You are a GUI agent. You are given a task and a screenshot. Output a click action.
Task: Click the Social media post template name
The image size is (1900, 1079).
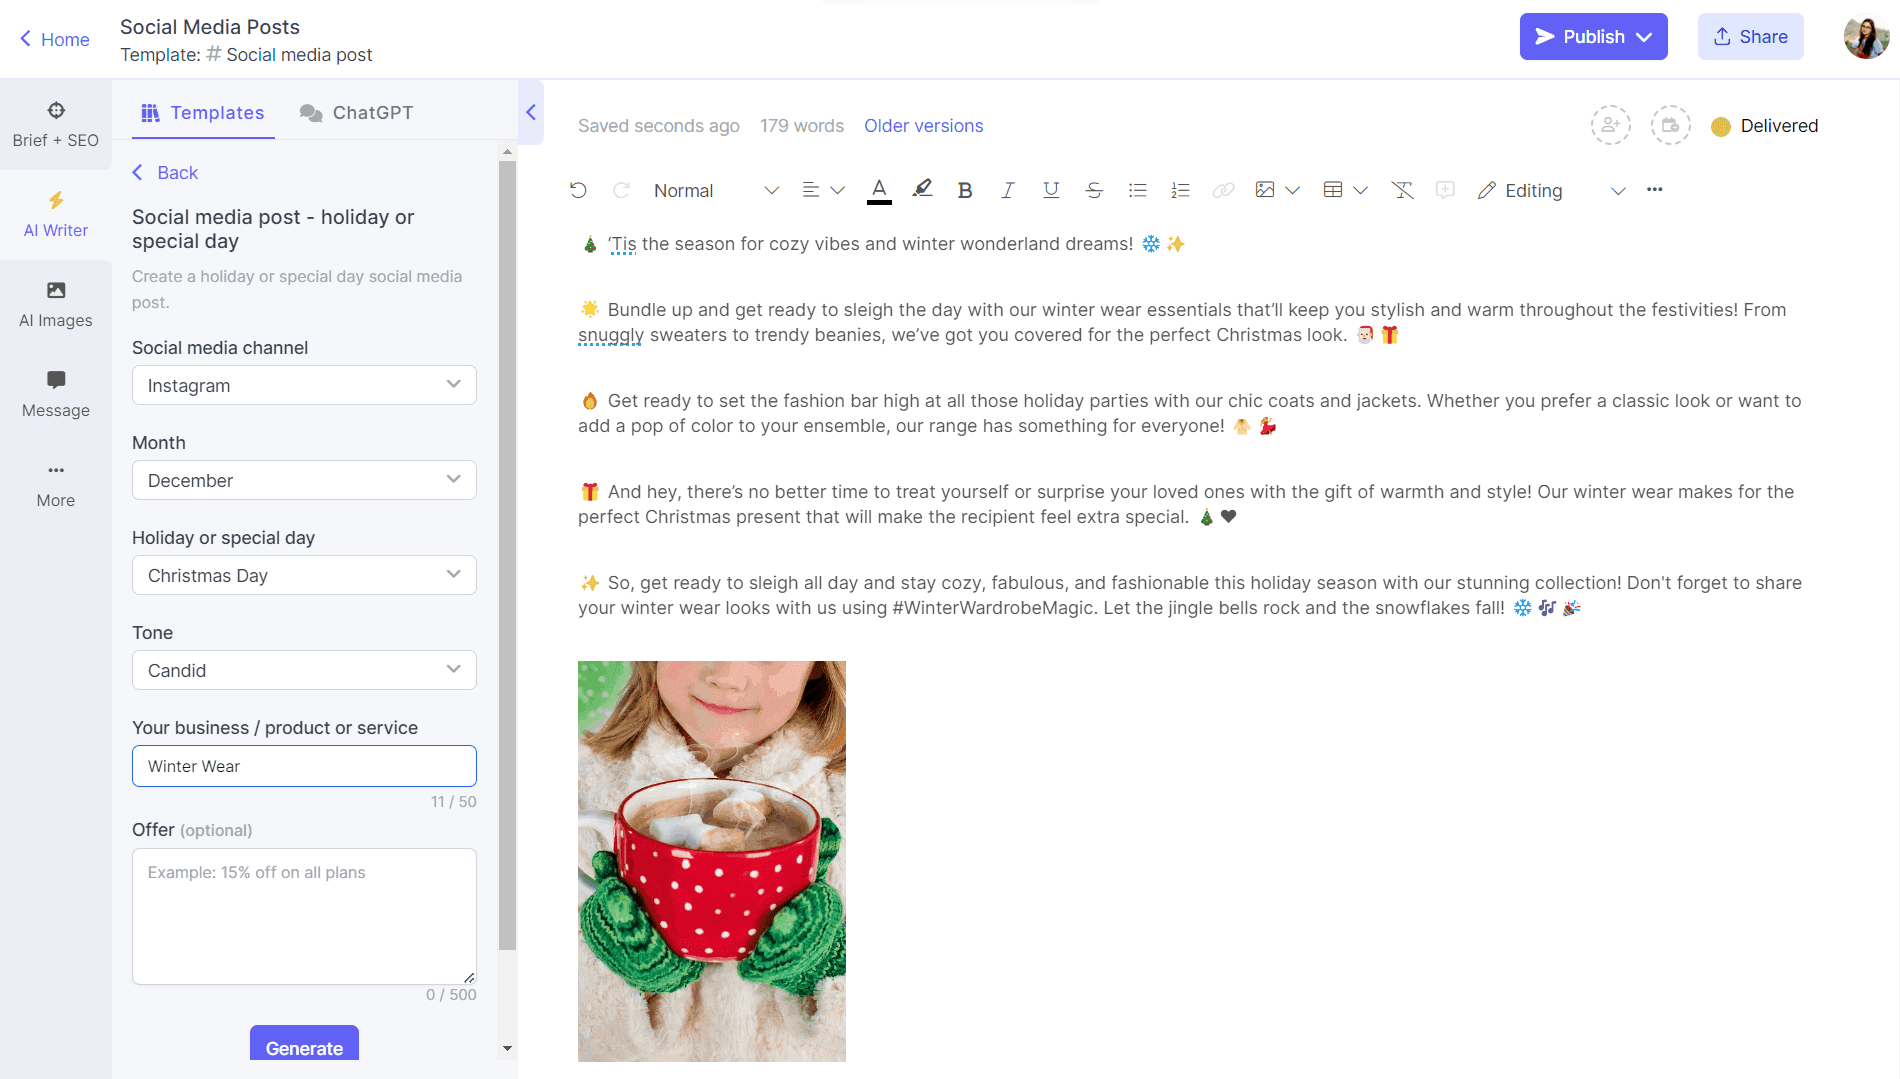coord(299,55)
